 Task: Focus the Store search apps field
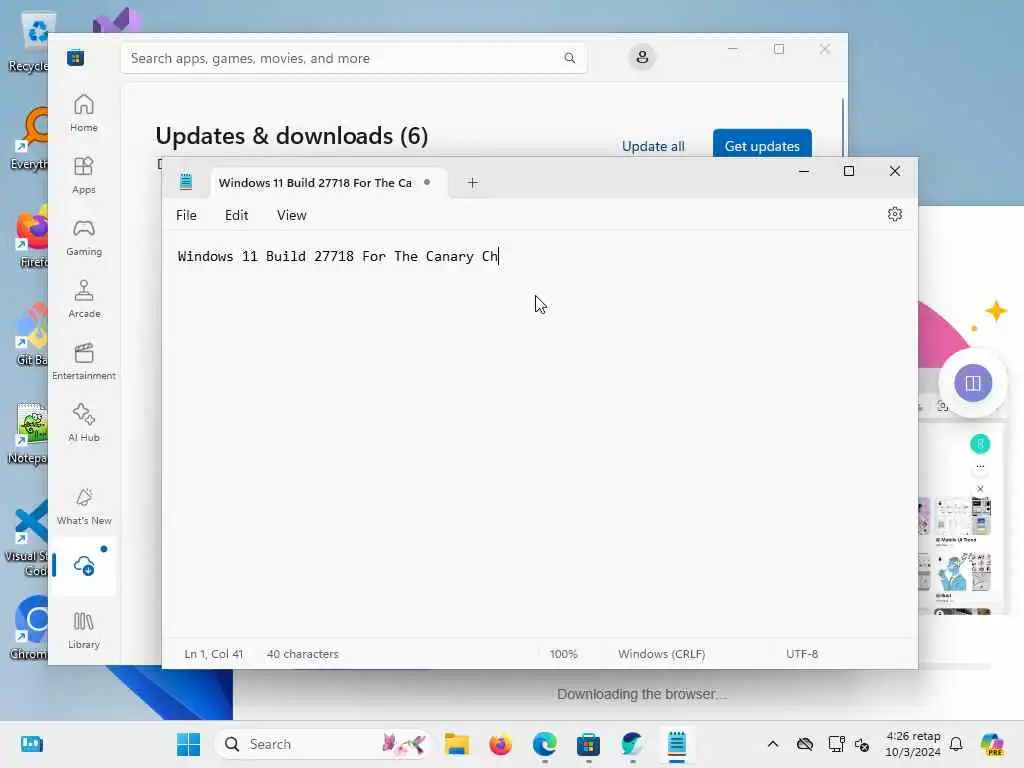[x=354, y=58]
